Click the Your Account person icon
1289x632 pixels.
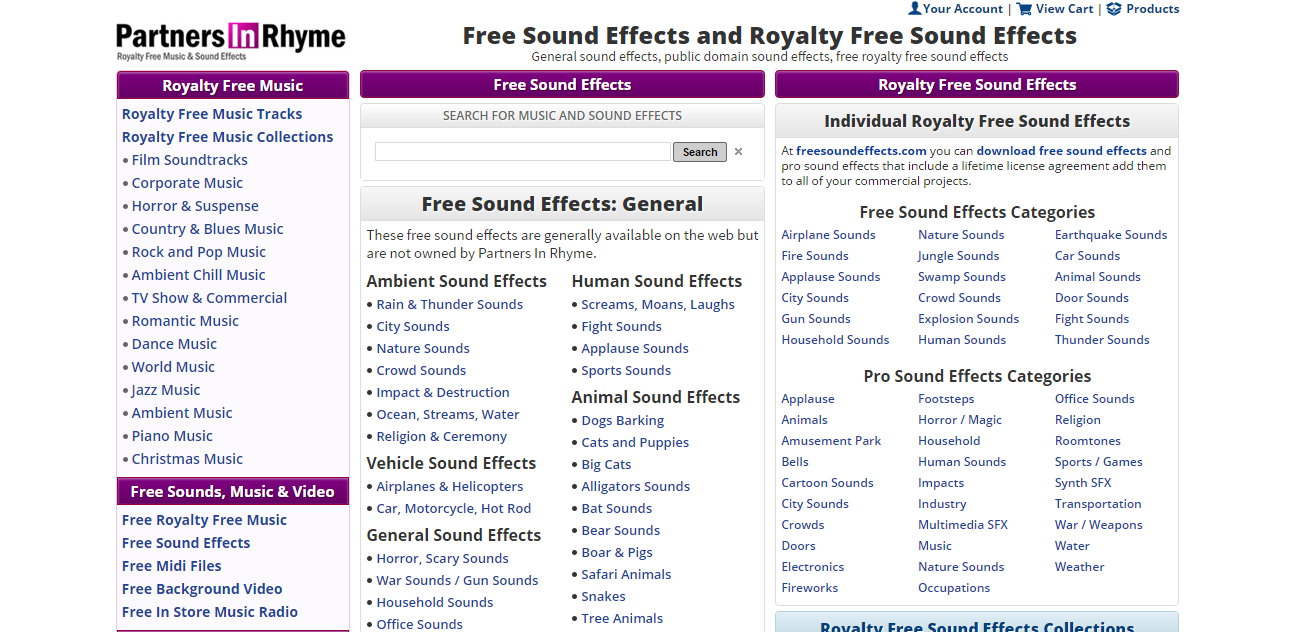[914, 9]
